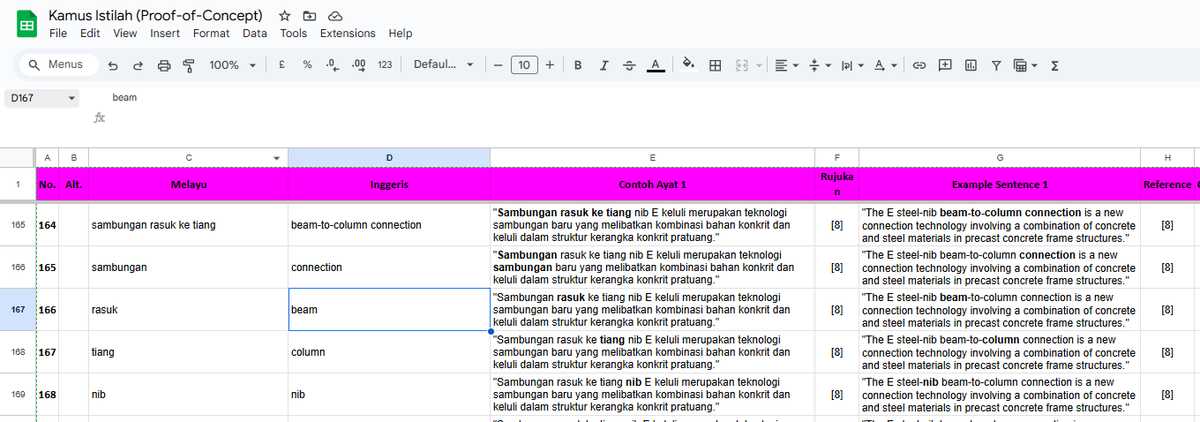Open the text wrapping dropdown
The height and width of the screenshot is (422, 1200).
tap(851, 65)
